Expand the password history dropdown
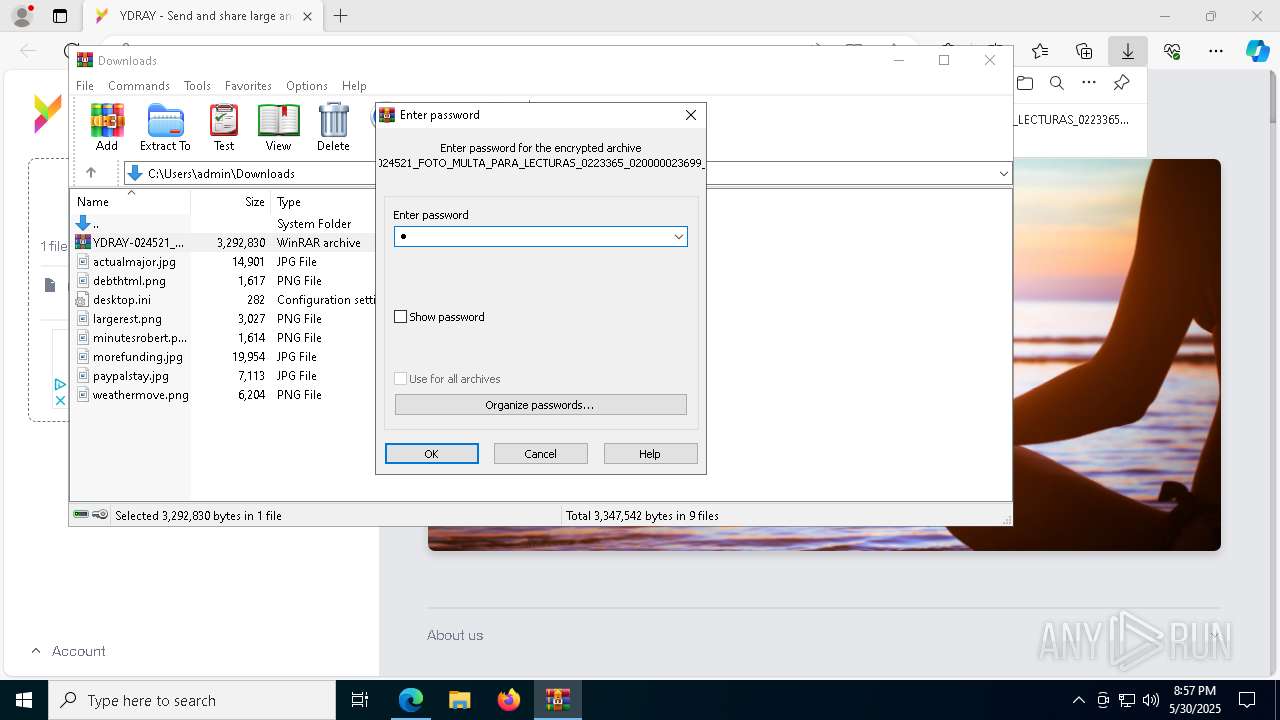The width and height of the screenshot is (1280, 720). [x=678, y=237]
